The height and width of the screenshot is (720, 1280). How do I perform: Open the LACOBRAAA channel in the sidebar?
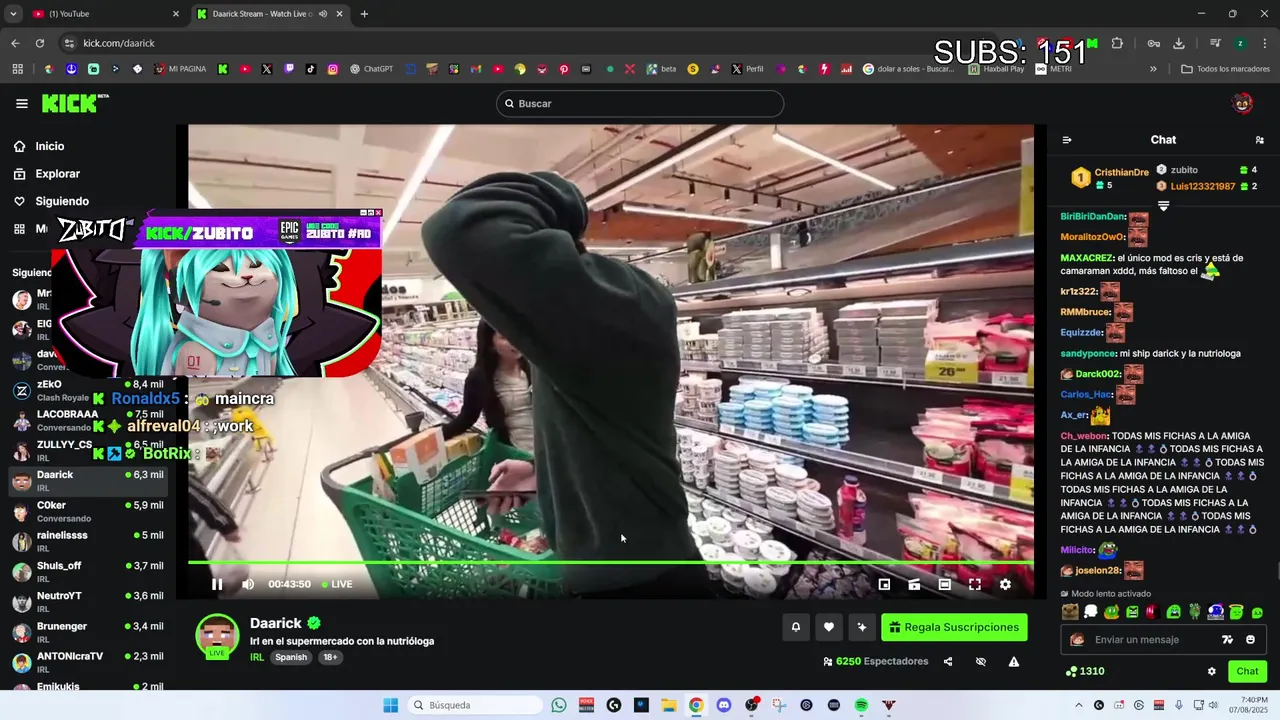pyautogui.click(x=88, y=420)
